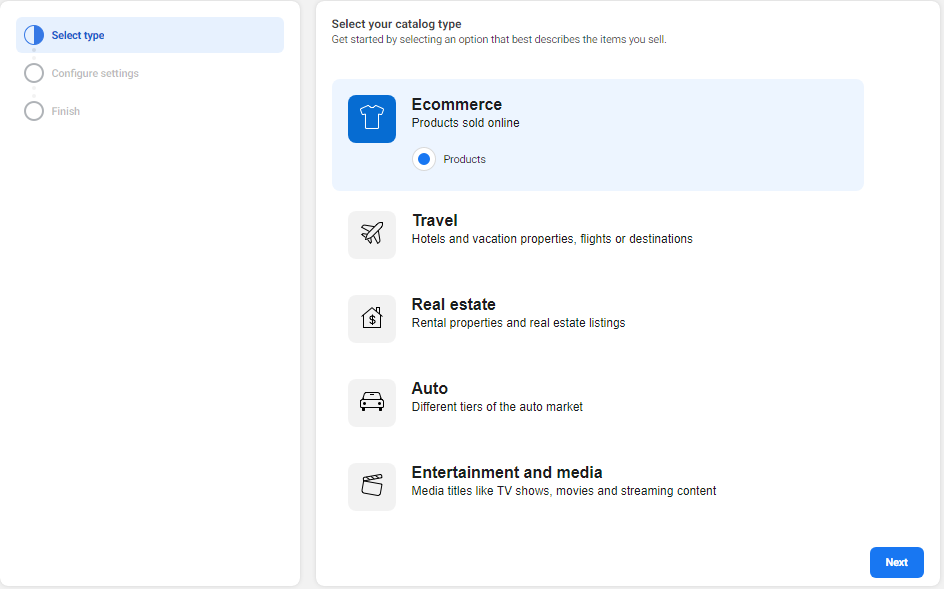This screenshot has height=589, width=944.
Task: Choose the Travel catalog title
Action: pos(434,220)
